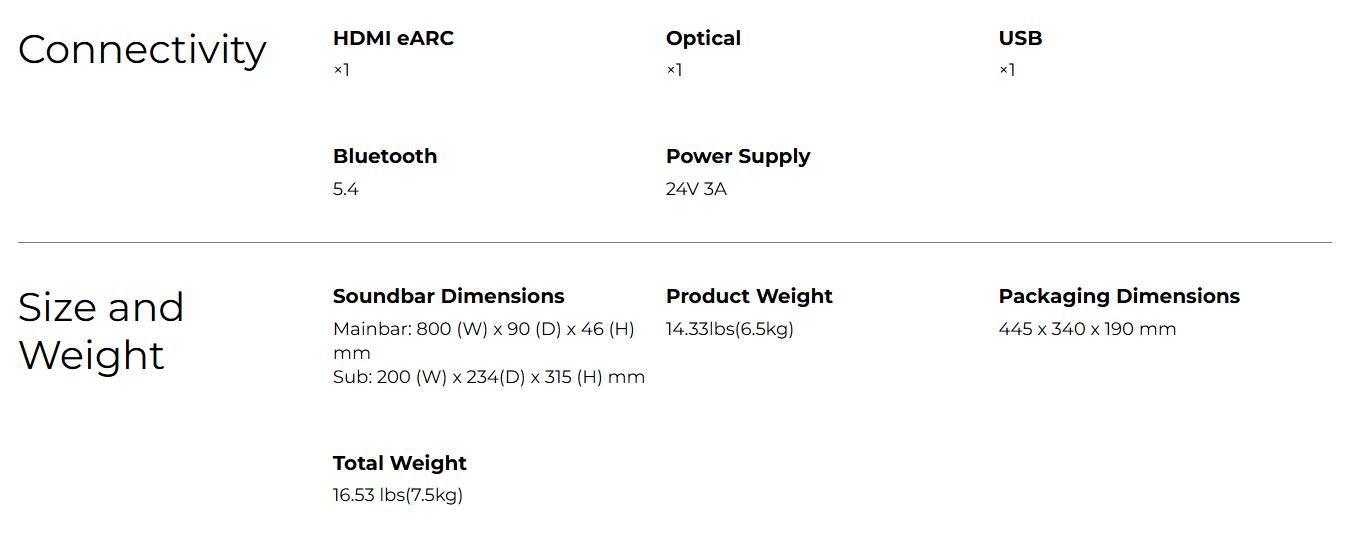The image size is (1351, 536).
Task: Click the Packaging Dimensions label
Action: click(1119, 296)
